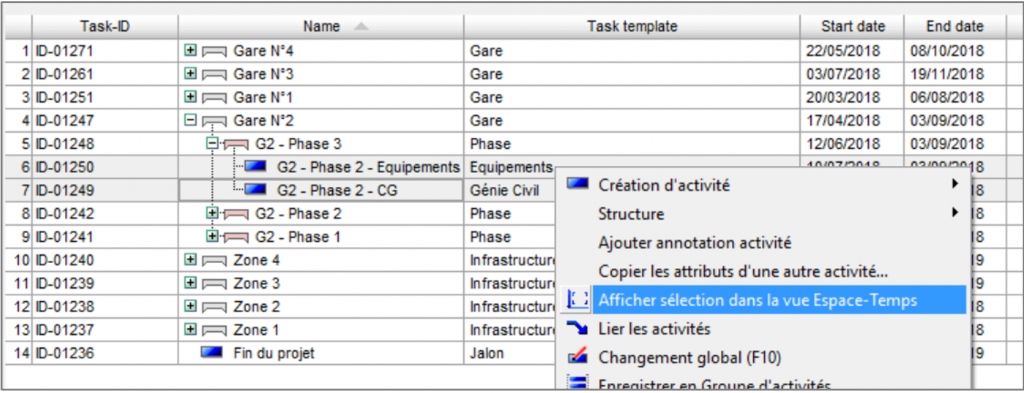Viewport: 1024px width, 393px height.
Task: Collapse the Gare N°2 tree node
Action: (190, 120)
